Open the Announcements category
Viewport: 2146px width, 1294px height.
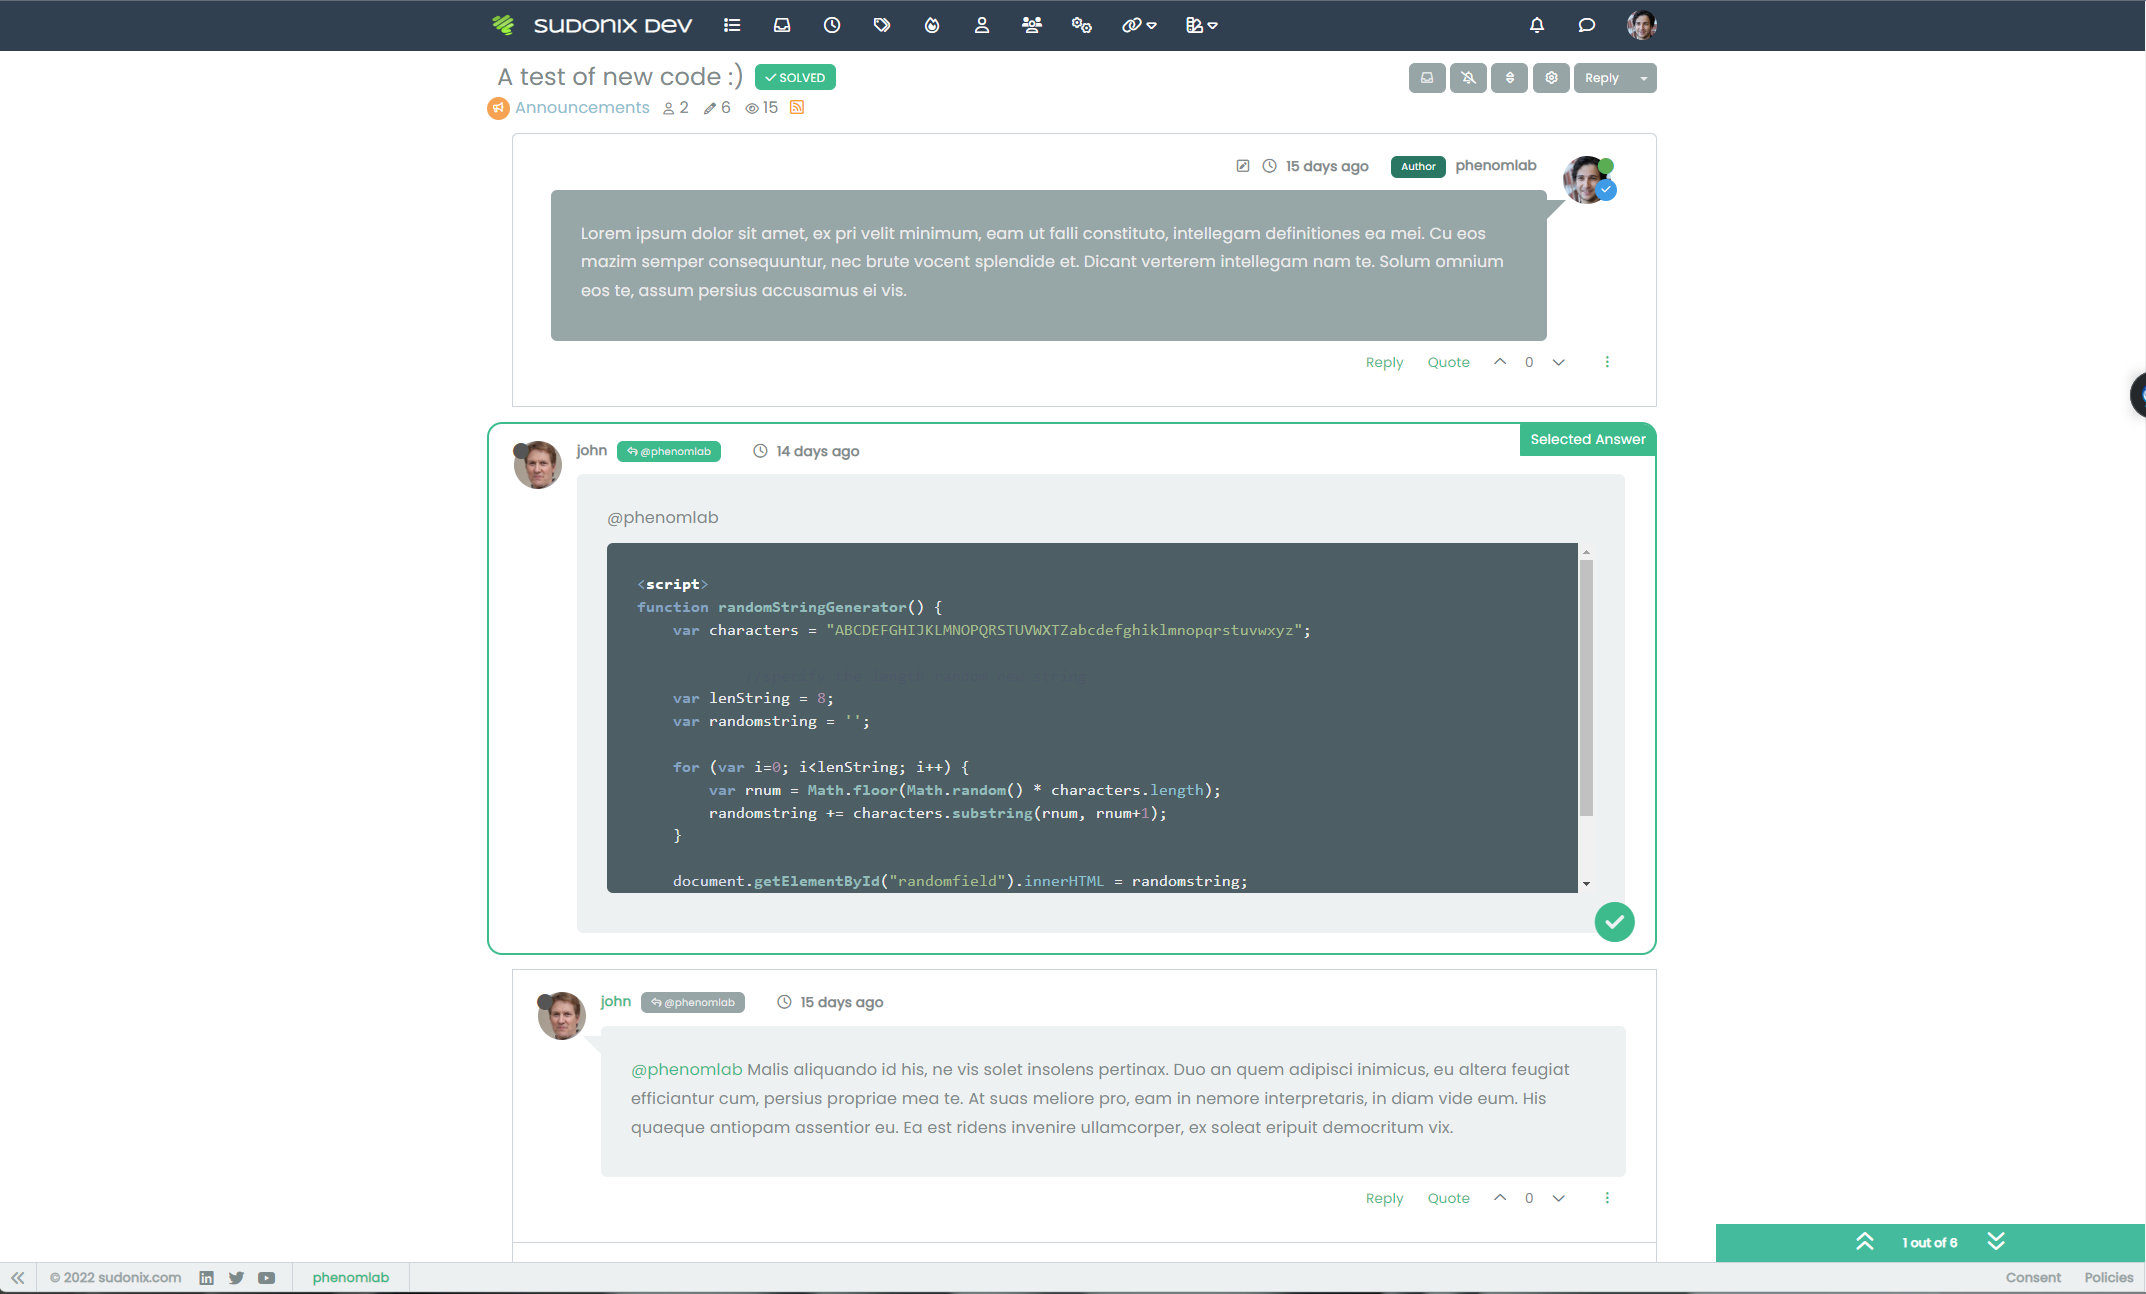581,107
